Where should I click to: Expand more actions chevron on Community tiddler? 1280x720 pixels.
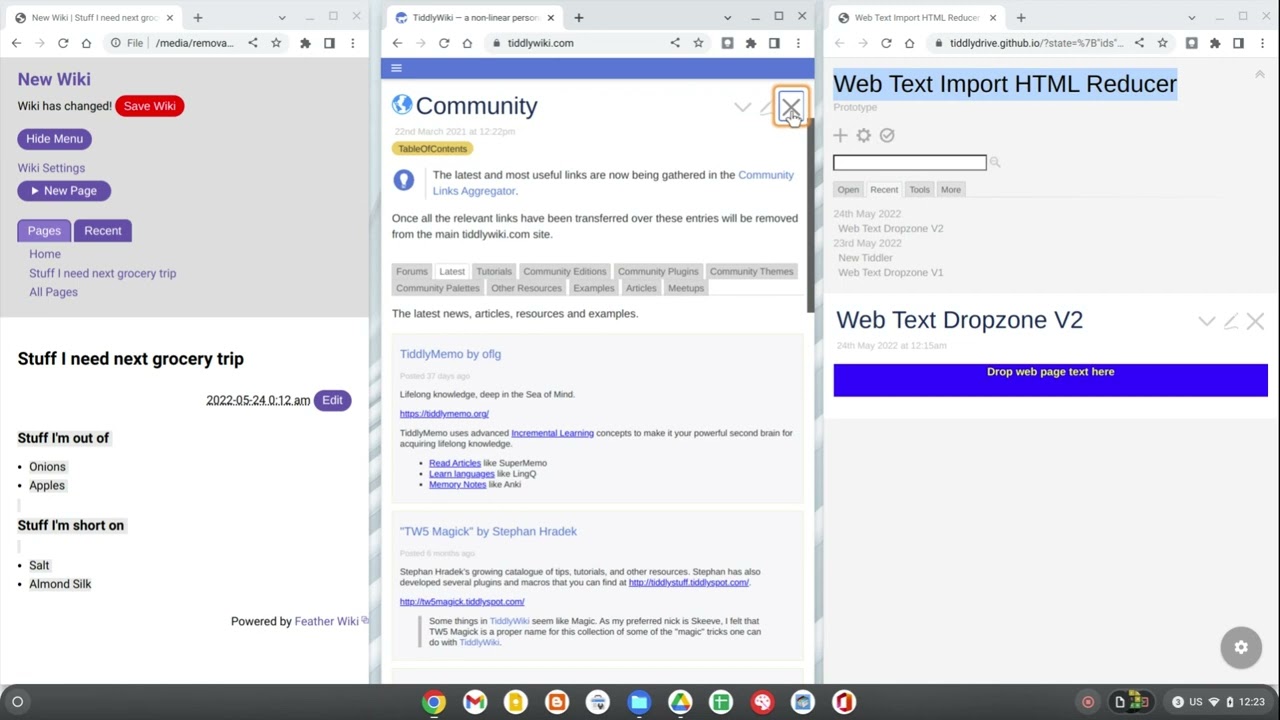click(742, 107)
